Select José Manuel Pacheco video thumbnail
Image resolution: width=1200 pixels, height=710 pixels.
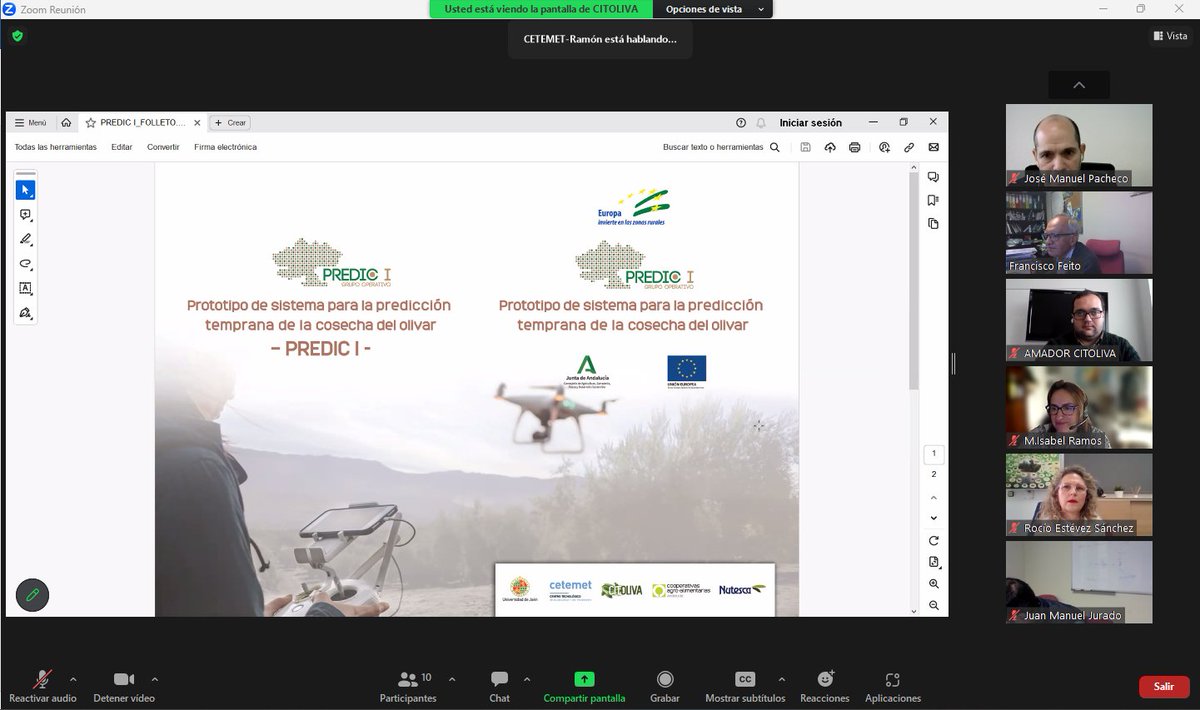[1079, 145]
